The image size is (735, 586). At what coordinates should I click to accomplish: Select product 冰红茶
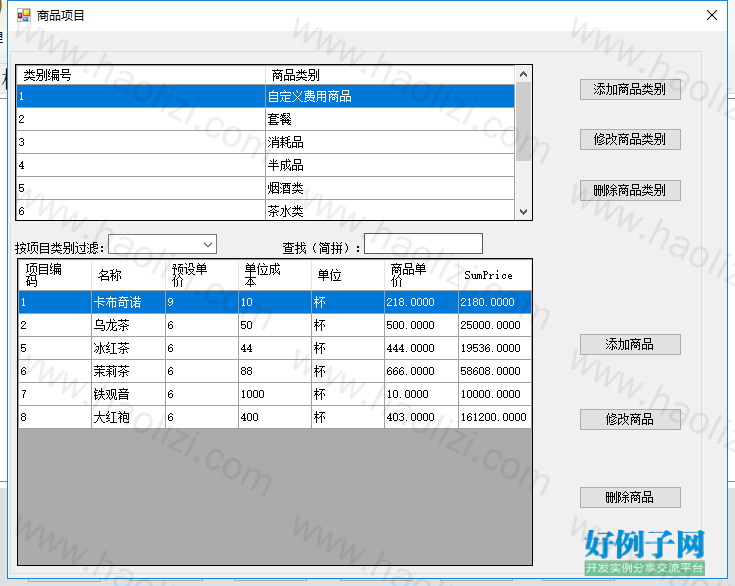point(275,348)
